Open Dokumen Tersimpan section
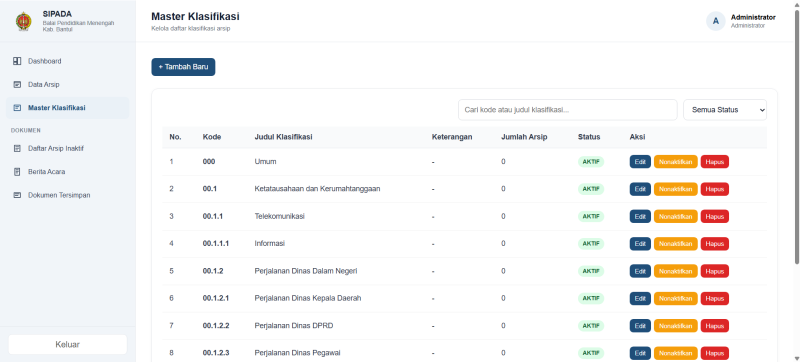 coord(68,195)
